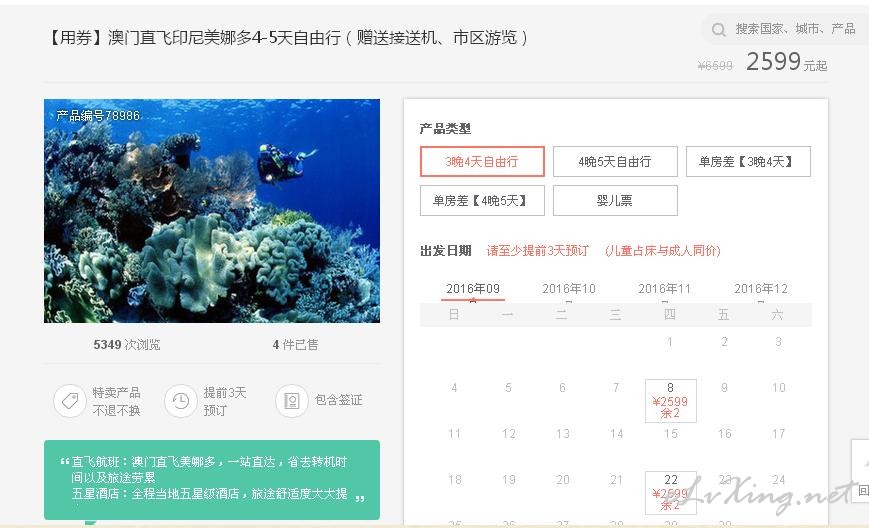Click the 请至少提前3天预订 notice
Image resolution: width=869 pixels, height=528 pixels.
(538, 251)
